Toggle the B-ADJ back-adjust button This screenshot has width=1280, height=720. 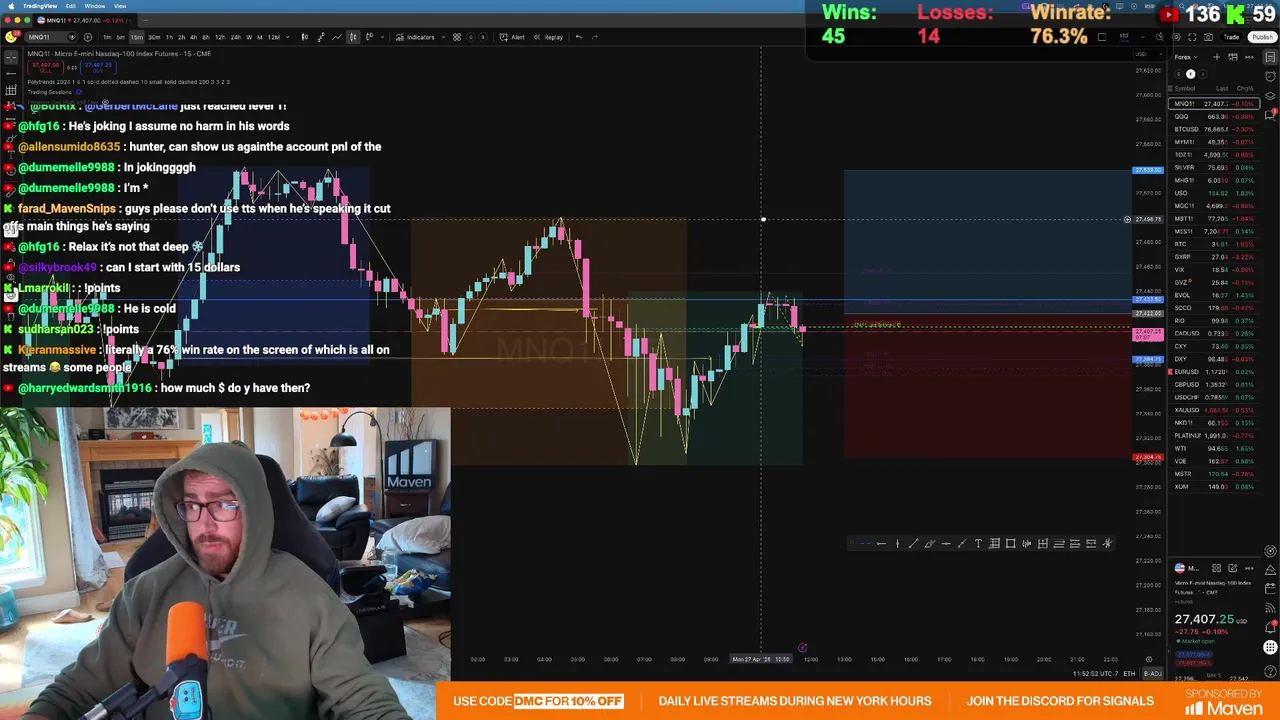point(1153,674)
